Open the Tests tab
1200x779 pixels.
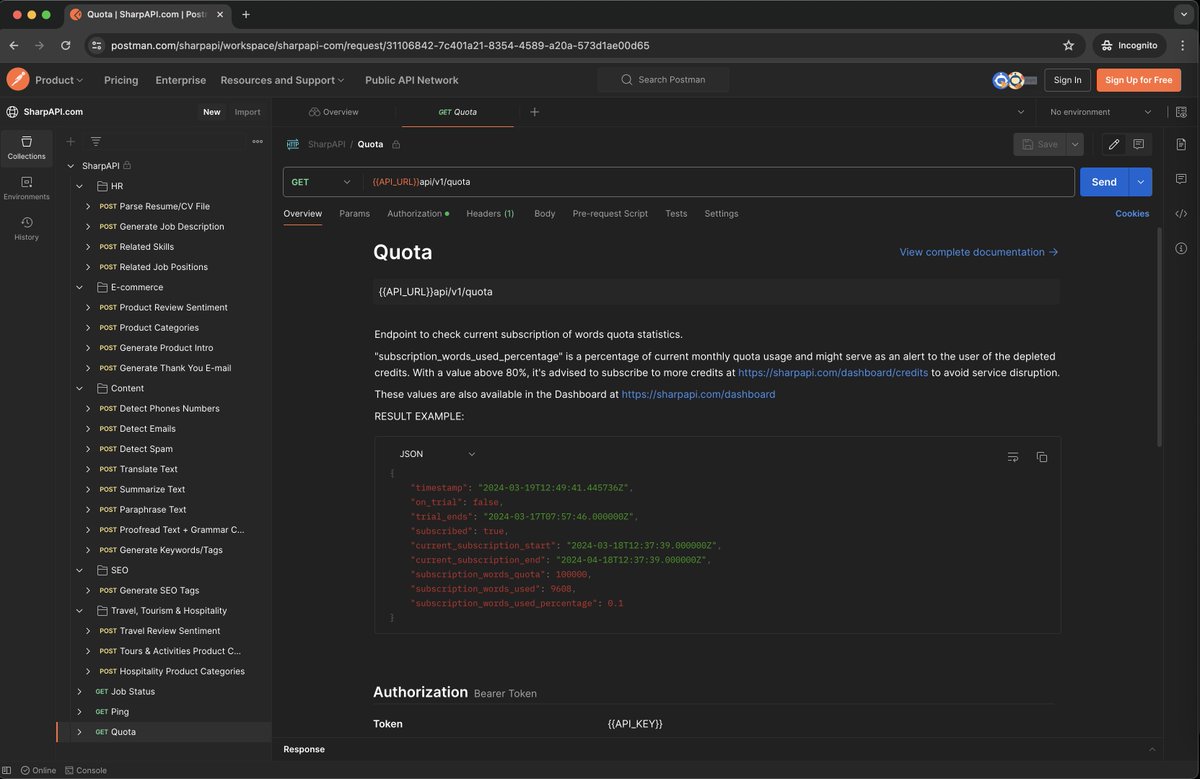[676, 214]
